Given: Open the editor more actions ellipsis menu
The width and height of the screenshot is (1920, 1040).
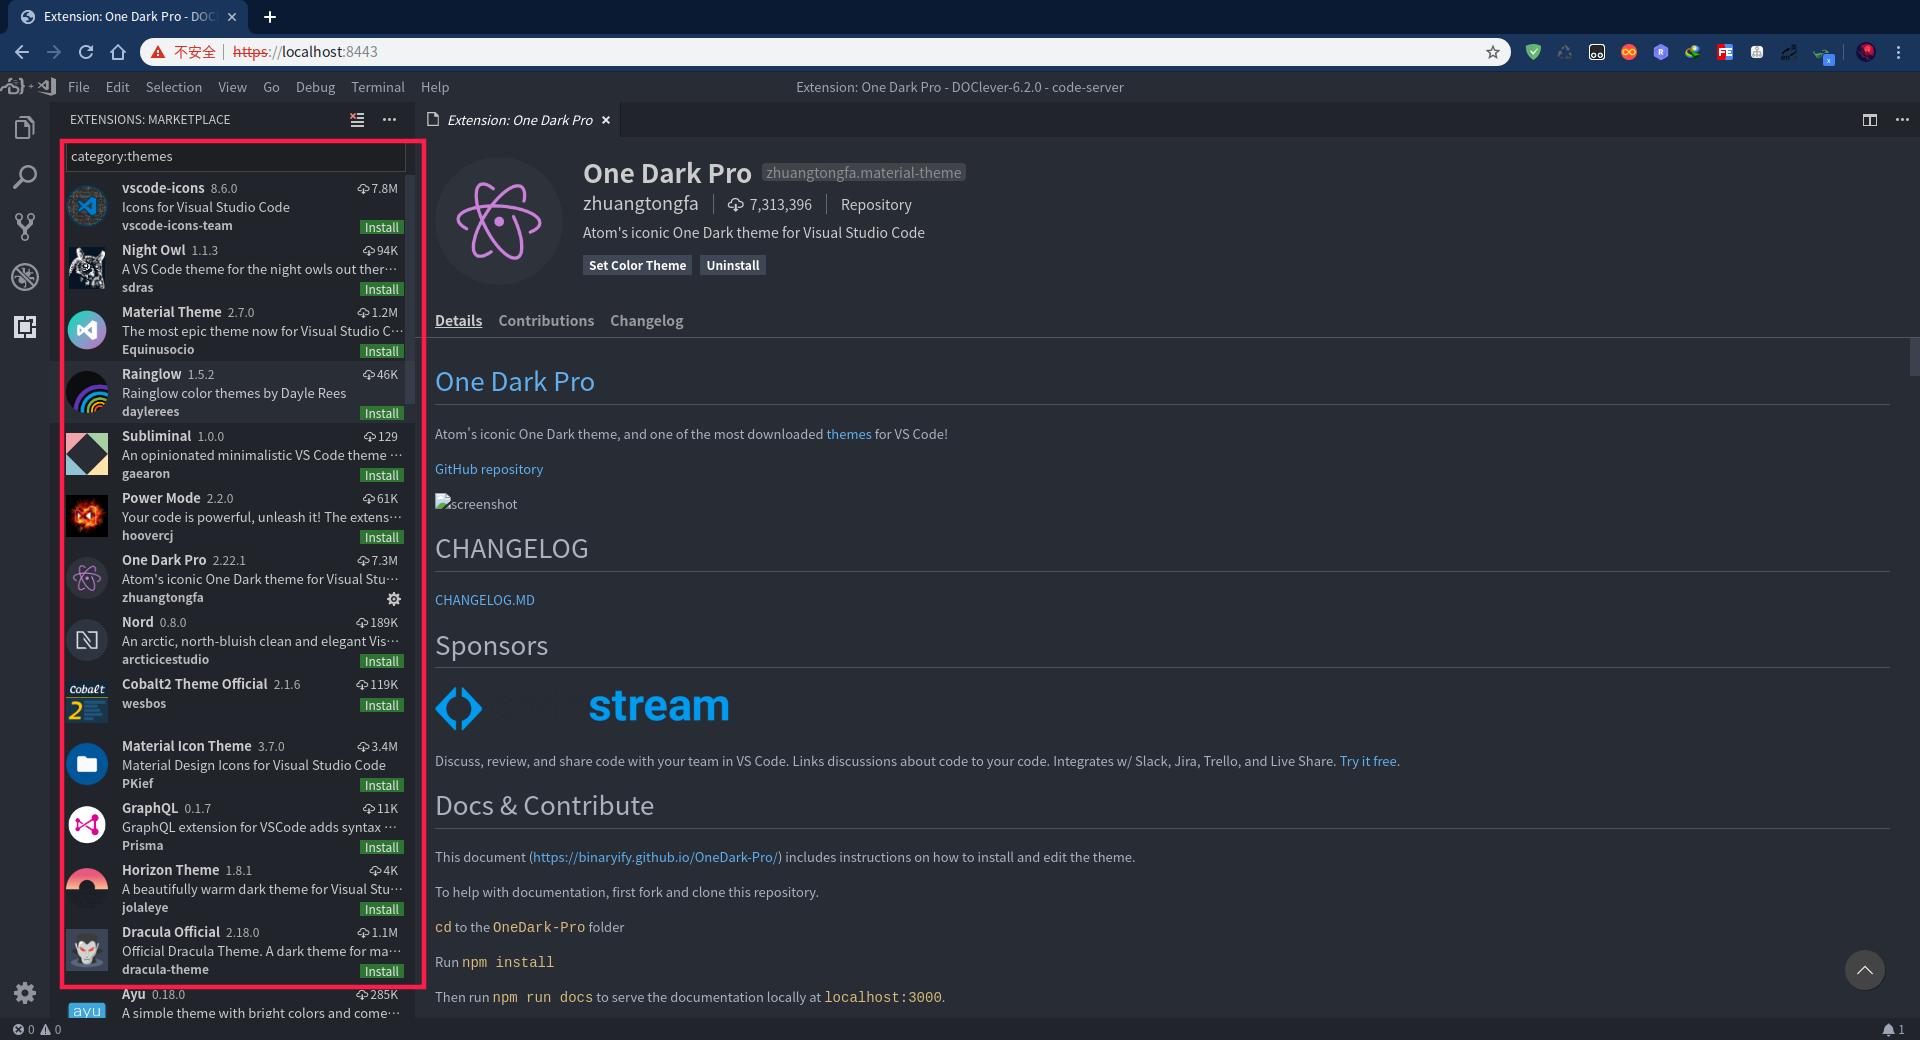Looking at the screenshot, I should pos(1903,120).
